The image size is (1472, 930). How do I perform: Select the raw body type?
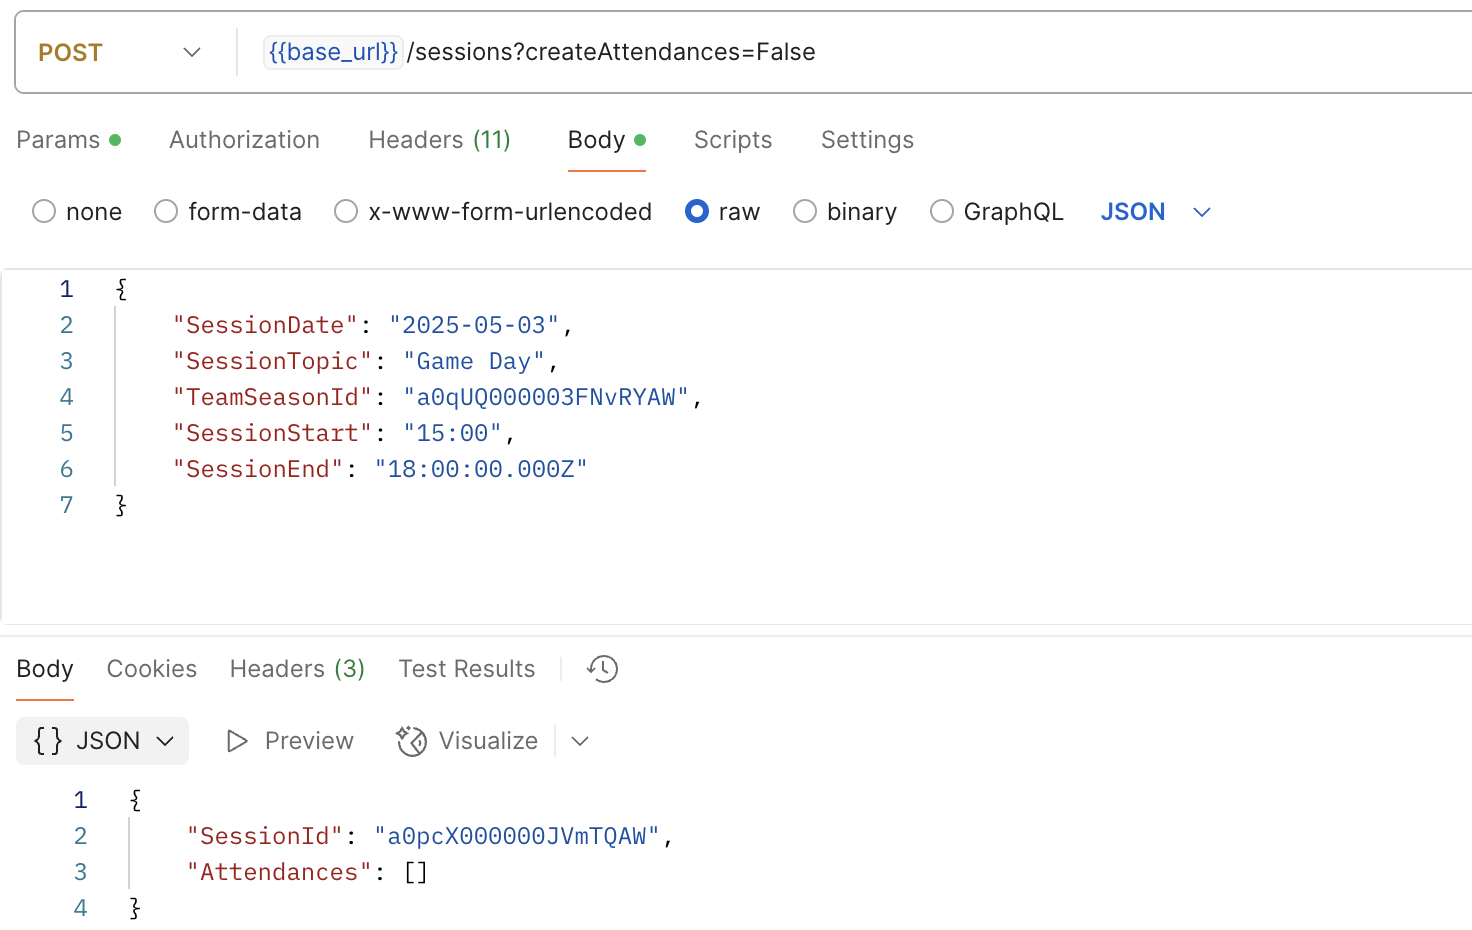pos(722,212)
